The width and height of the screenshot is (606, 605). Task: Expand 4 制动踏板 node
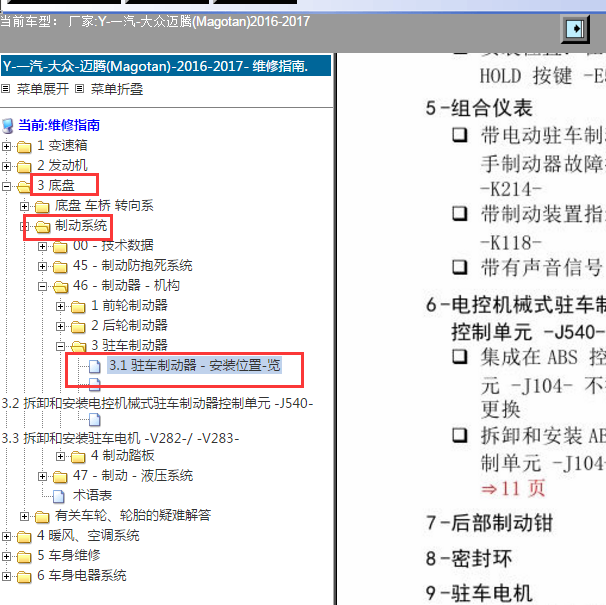coord(60,457)
